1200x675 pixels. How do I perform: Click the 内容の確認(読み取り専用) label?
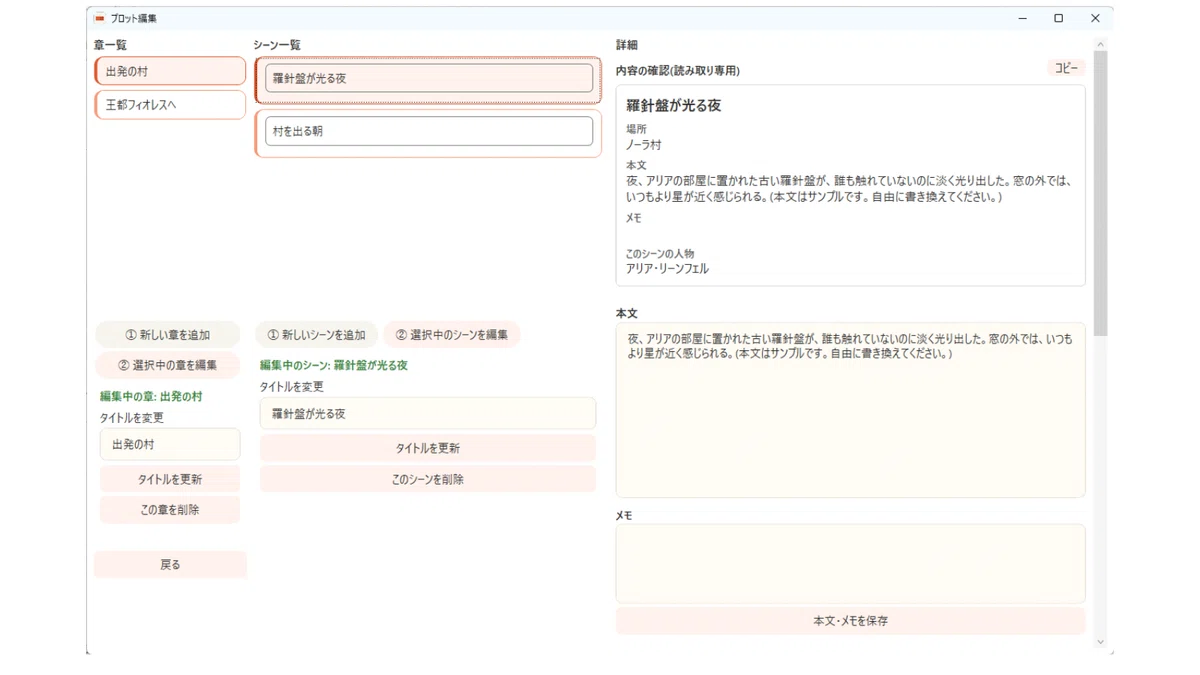(678, 71)
